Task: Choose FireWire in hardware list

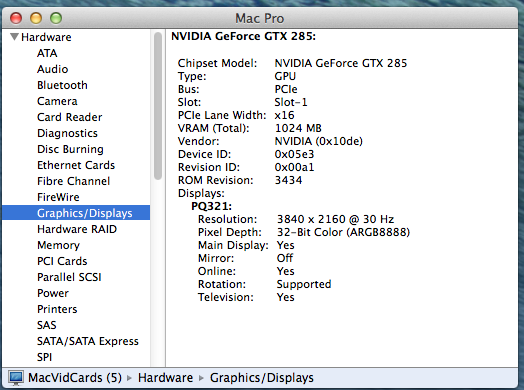Action: coord(58,197)
